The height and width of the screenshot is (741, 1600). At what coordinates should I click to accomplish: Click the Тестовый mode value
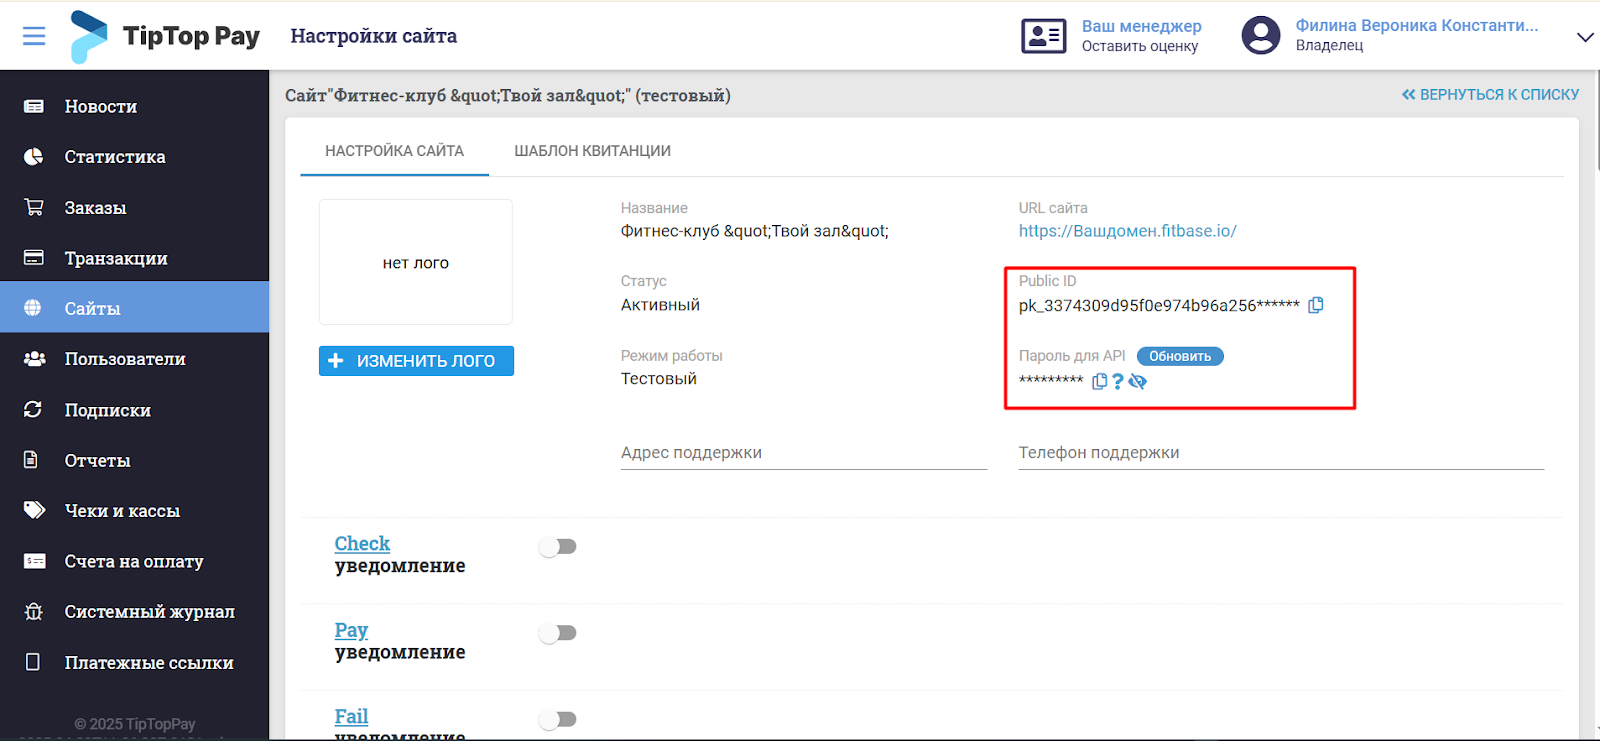[x=659, y=379]
